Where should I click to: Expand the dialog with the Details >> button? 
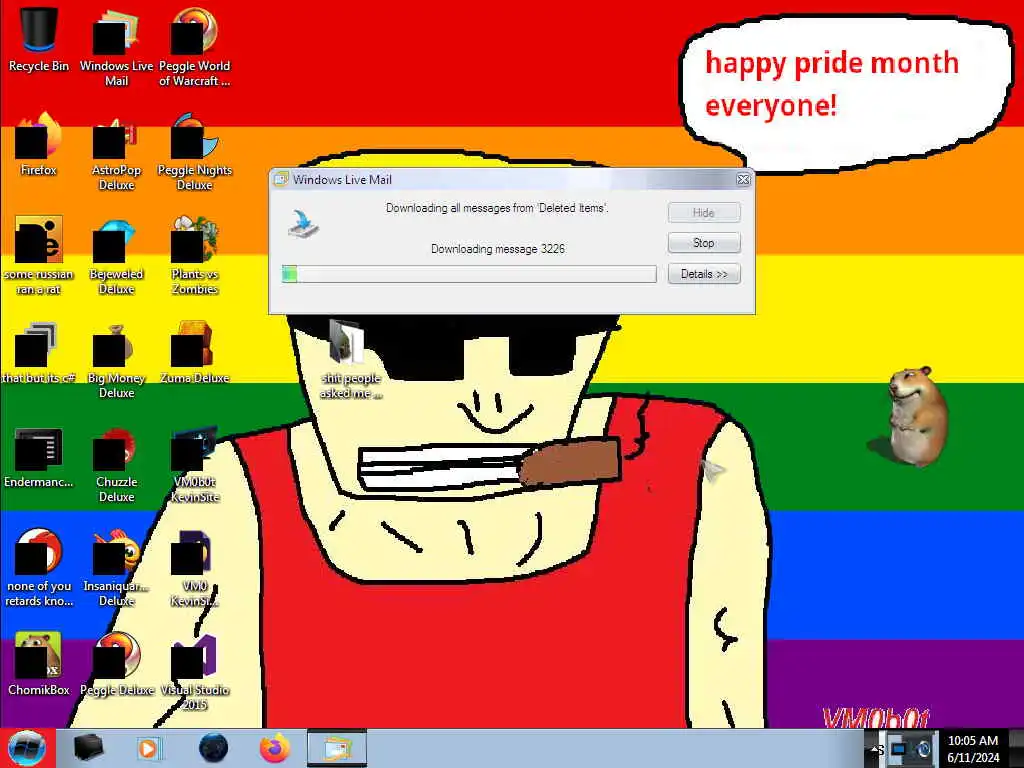pos(704,274)
